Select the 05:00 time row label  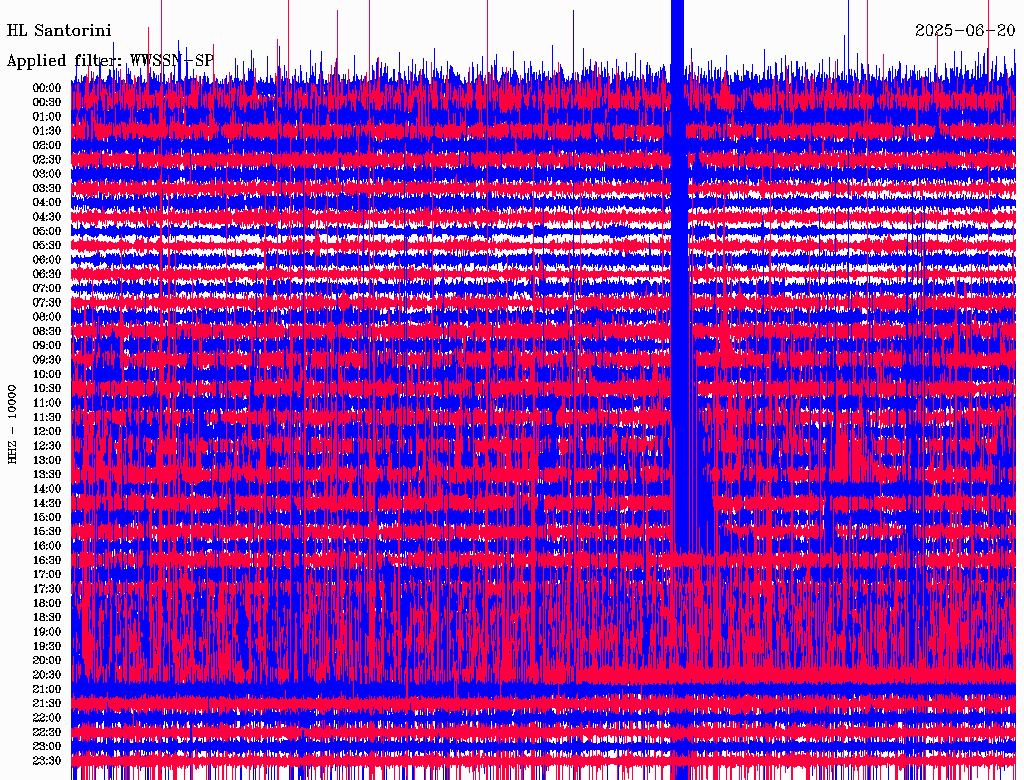click(x=47, y=231)
